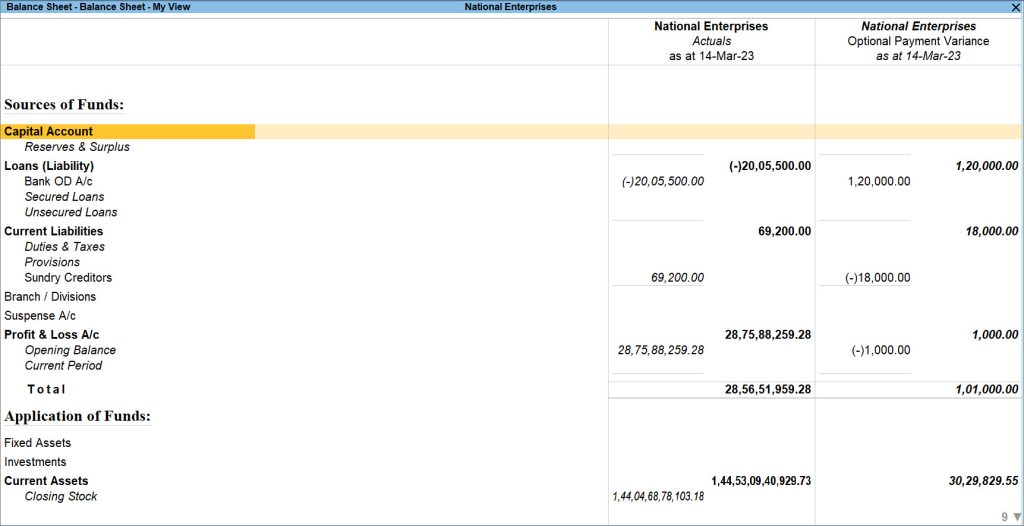Select the Fixed Assets row
The width and height of the screenshot is (1024, 526).
pos(37,443)
